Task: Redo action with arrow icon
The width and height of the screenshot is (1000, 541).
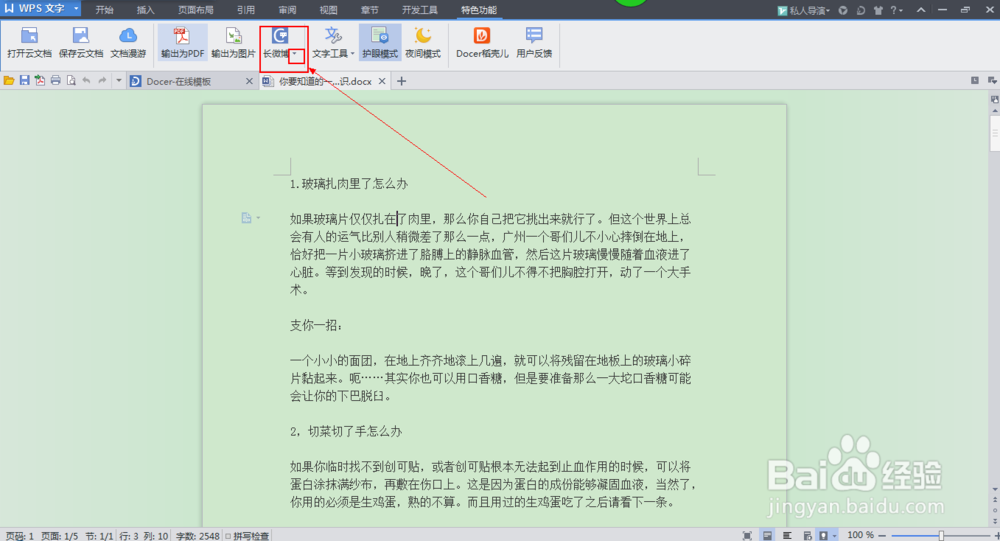Action: tap(102, 81)
